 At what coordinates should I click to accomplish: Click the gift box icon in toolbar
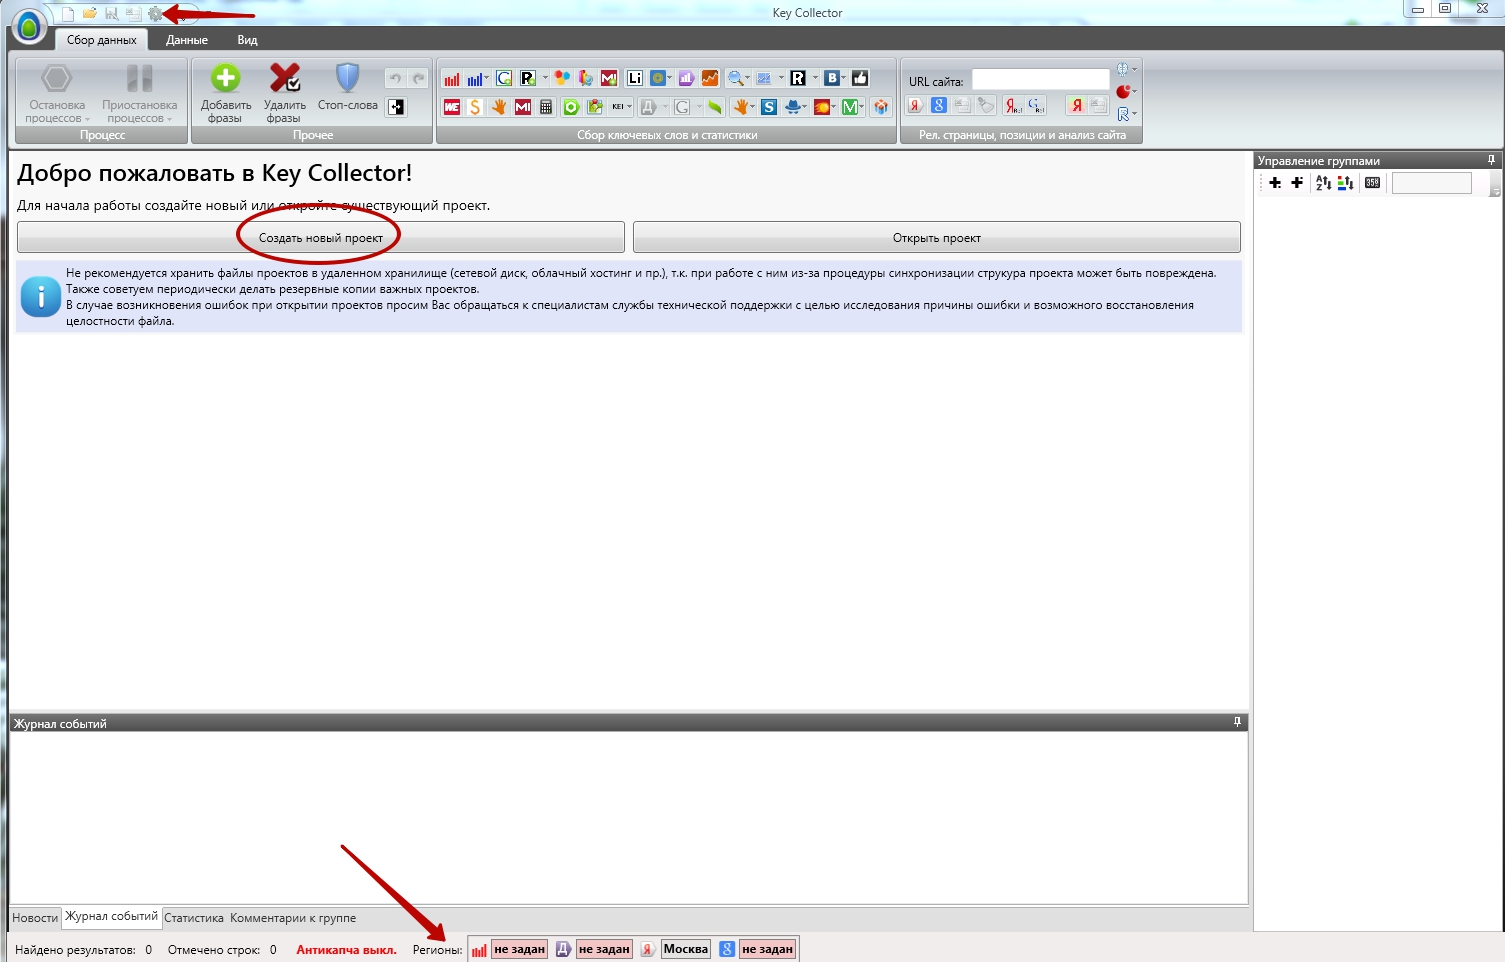881,107
